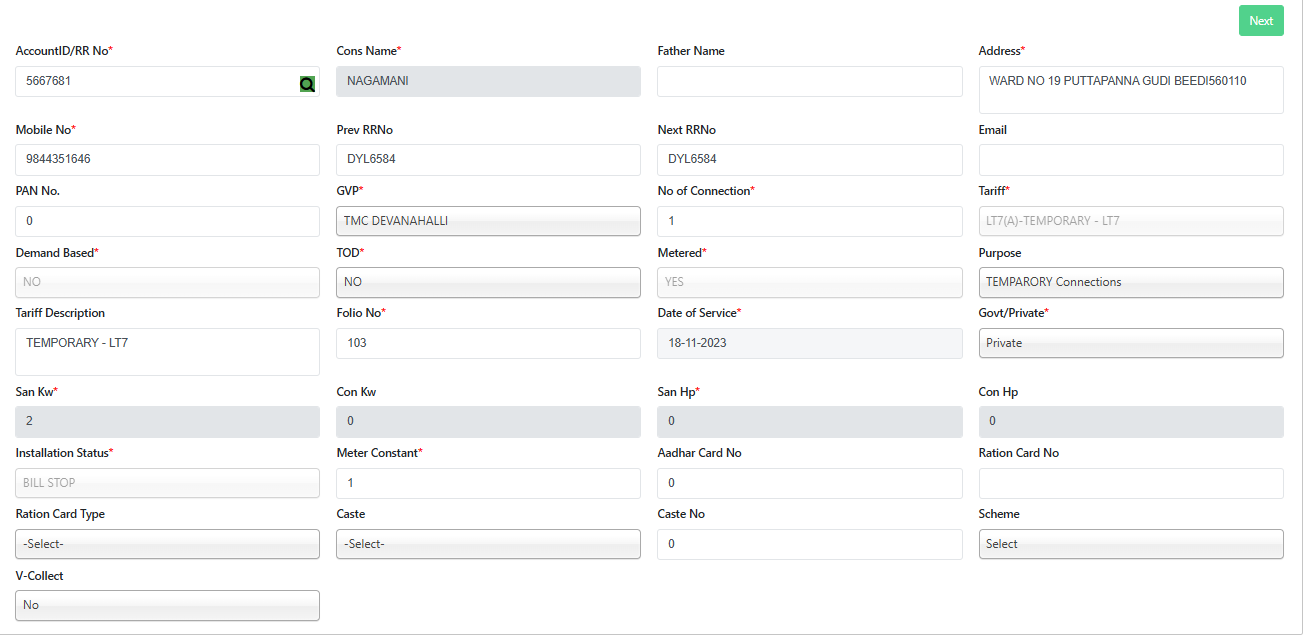This screenshot has width=1303, height=637.
Task: Open the Demand Based dropdown
Action: (168, 282)
